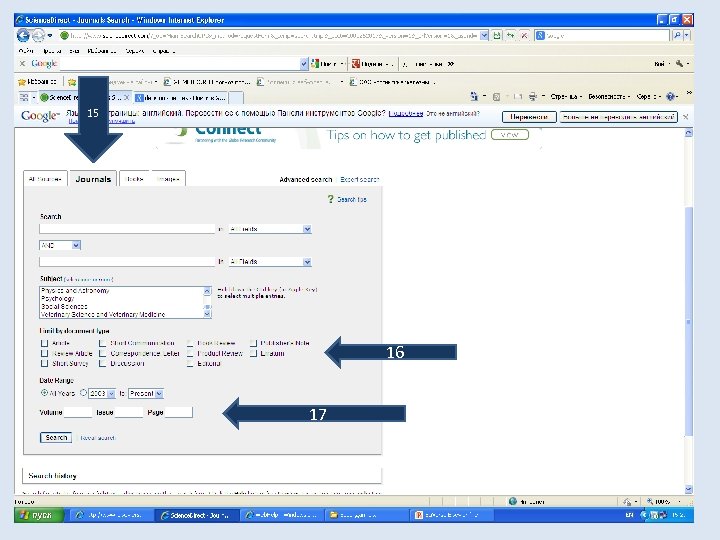The height and width of the screenshot is (540, 720).
Task: Select the second browser tab
Action: tap(180, 97)
